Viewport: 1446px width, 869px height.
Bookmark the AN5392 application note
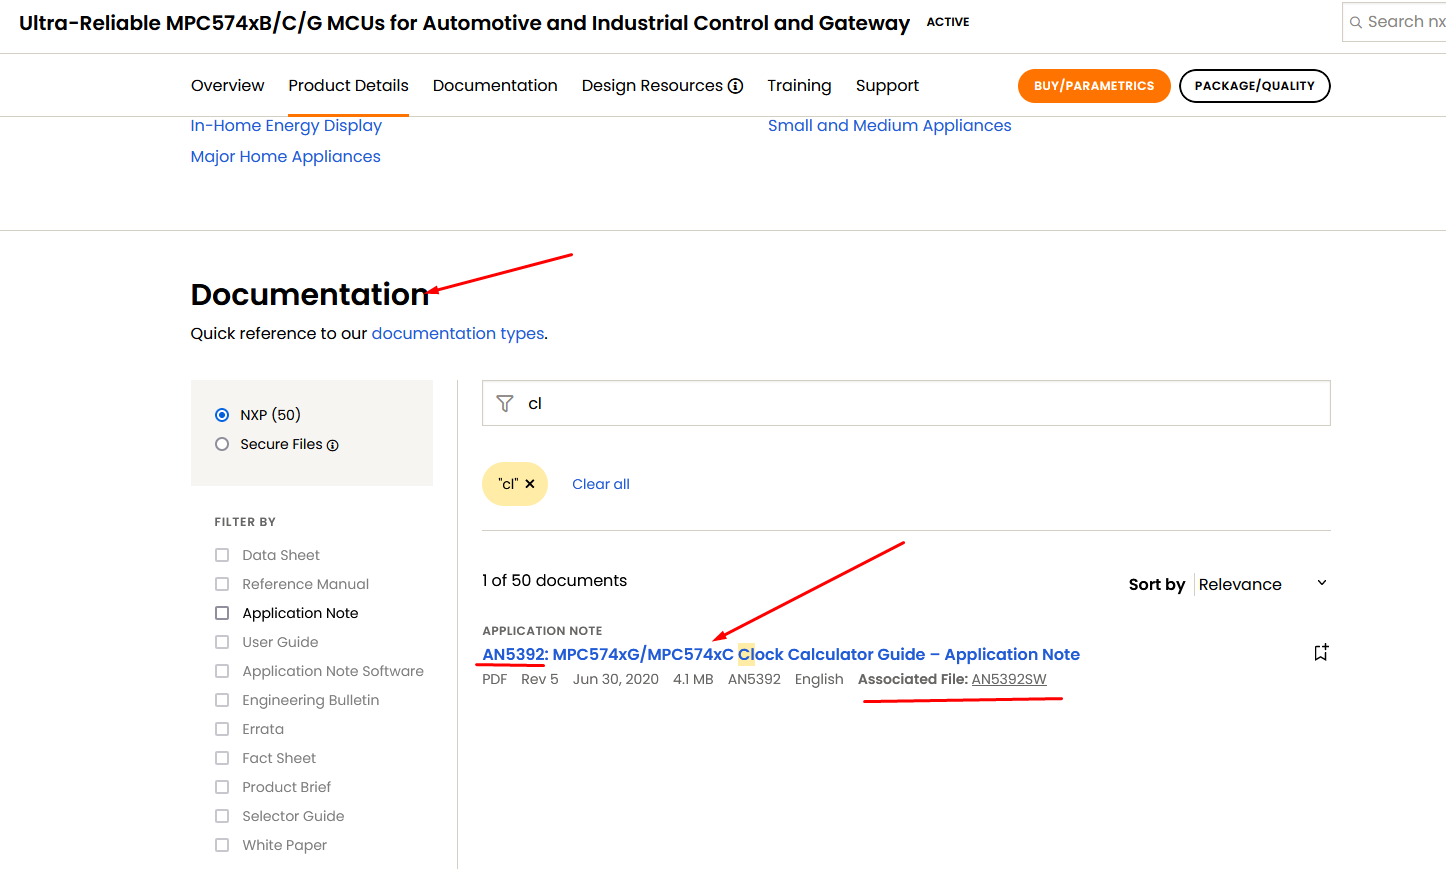[1321, 651]
